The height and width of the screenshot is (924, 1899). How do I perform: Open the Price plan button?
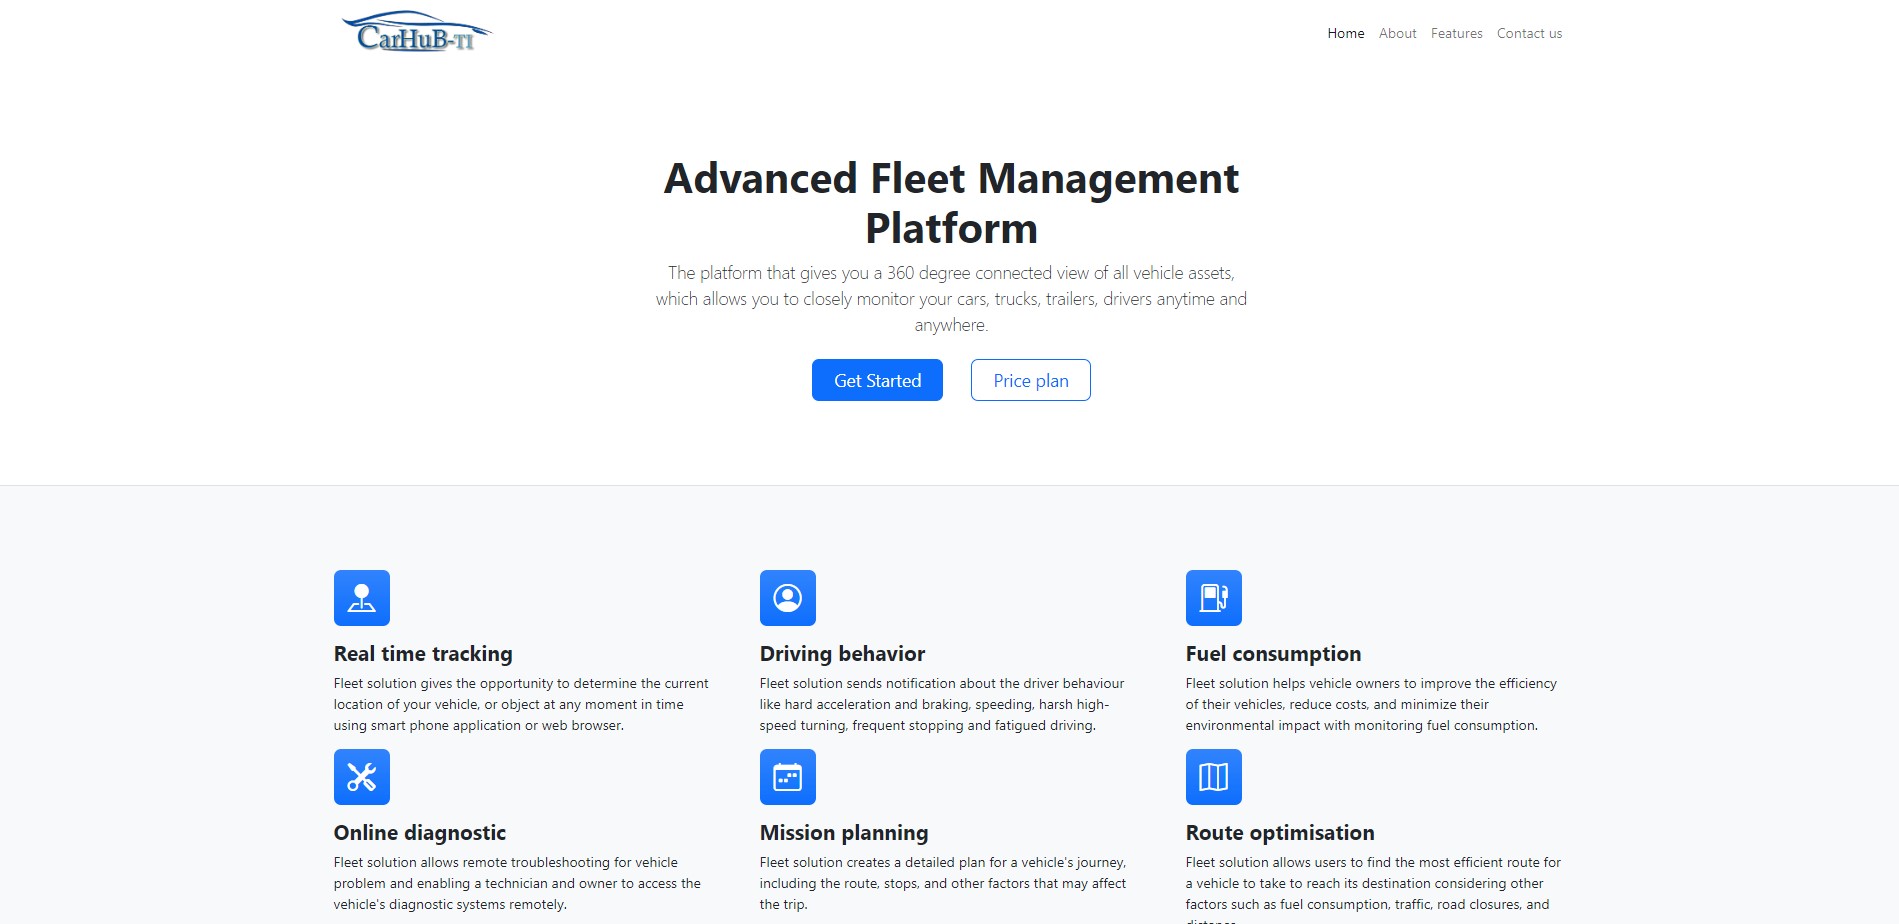tap(1030, 380)
